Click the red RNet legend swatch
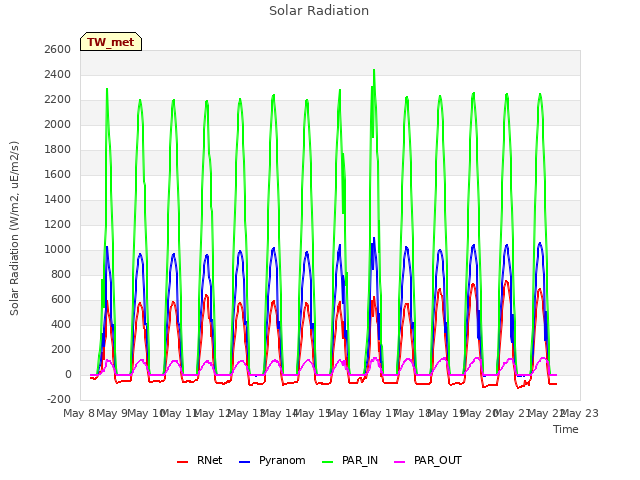This screenshot has width=640, height=480. click(x=182, y=462)
